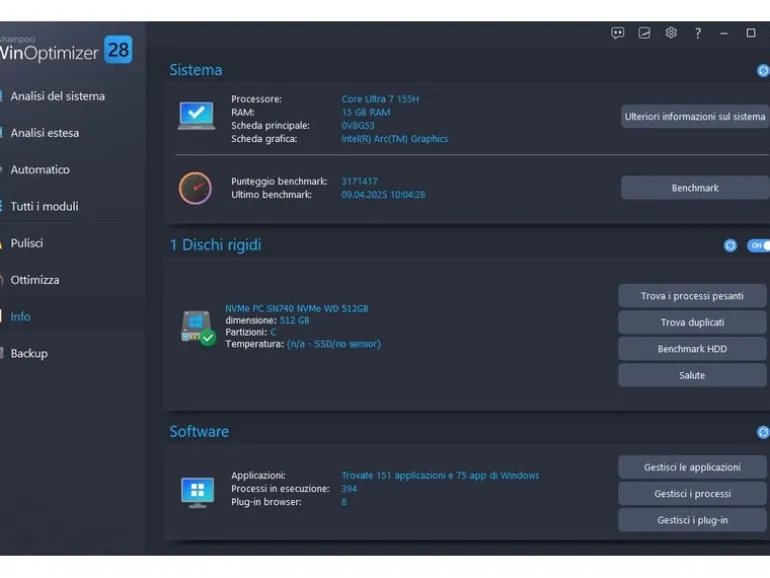This screenshot has height=578, width=770.
Task: Click the benchmark speedometer icon
Action: point(195,188)
